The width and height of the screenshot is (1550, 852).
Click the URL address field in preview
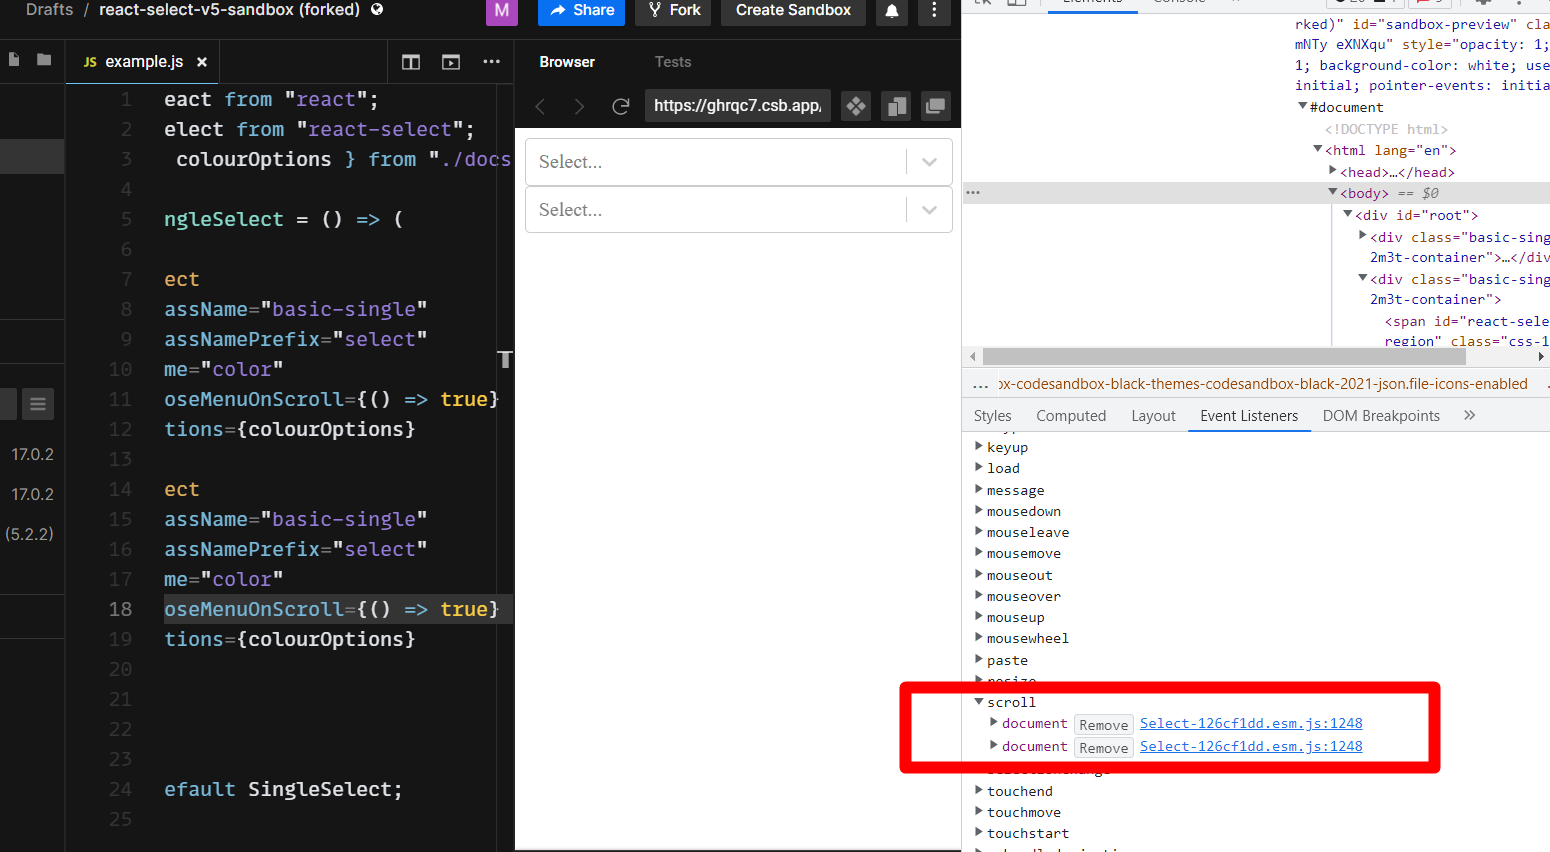coord(737,106)
